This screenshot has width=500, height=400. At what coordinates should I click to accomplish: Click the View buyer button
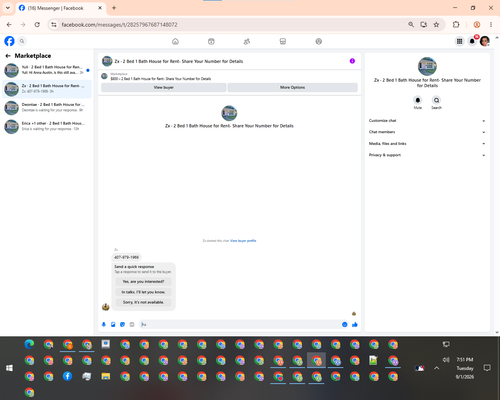coord(164,87)
